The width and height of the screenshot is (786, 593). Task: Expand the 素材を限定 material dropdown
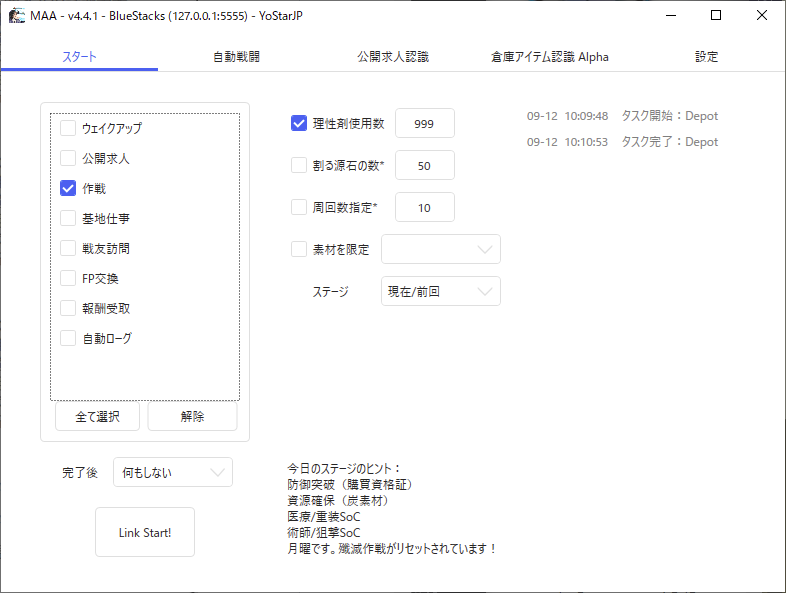(x=441, y=249)
